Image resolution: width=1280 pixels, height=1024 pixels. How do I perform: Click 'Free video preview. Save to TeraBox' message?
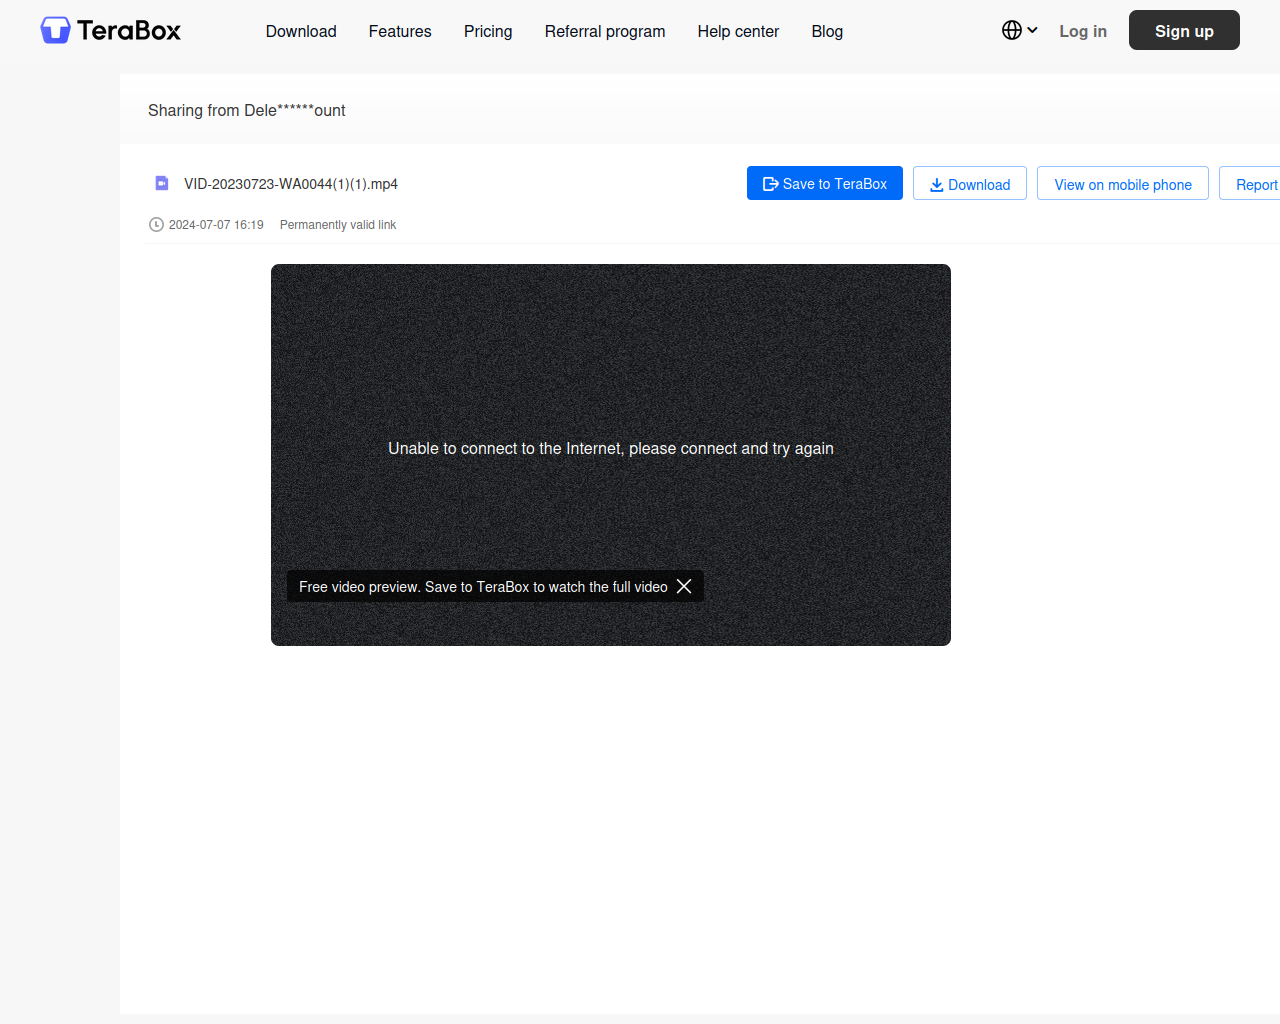coord(483,587)
